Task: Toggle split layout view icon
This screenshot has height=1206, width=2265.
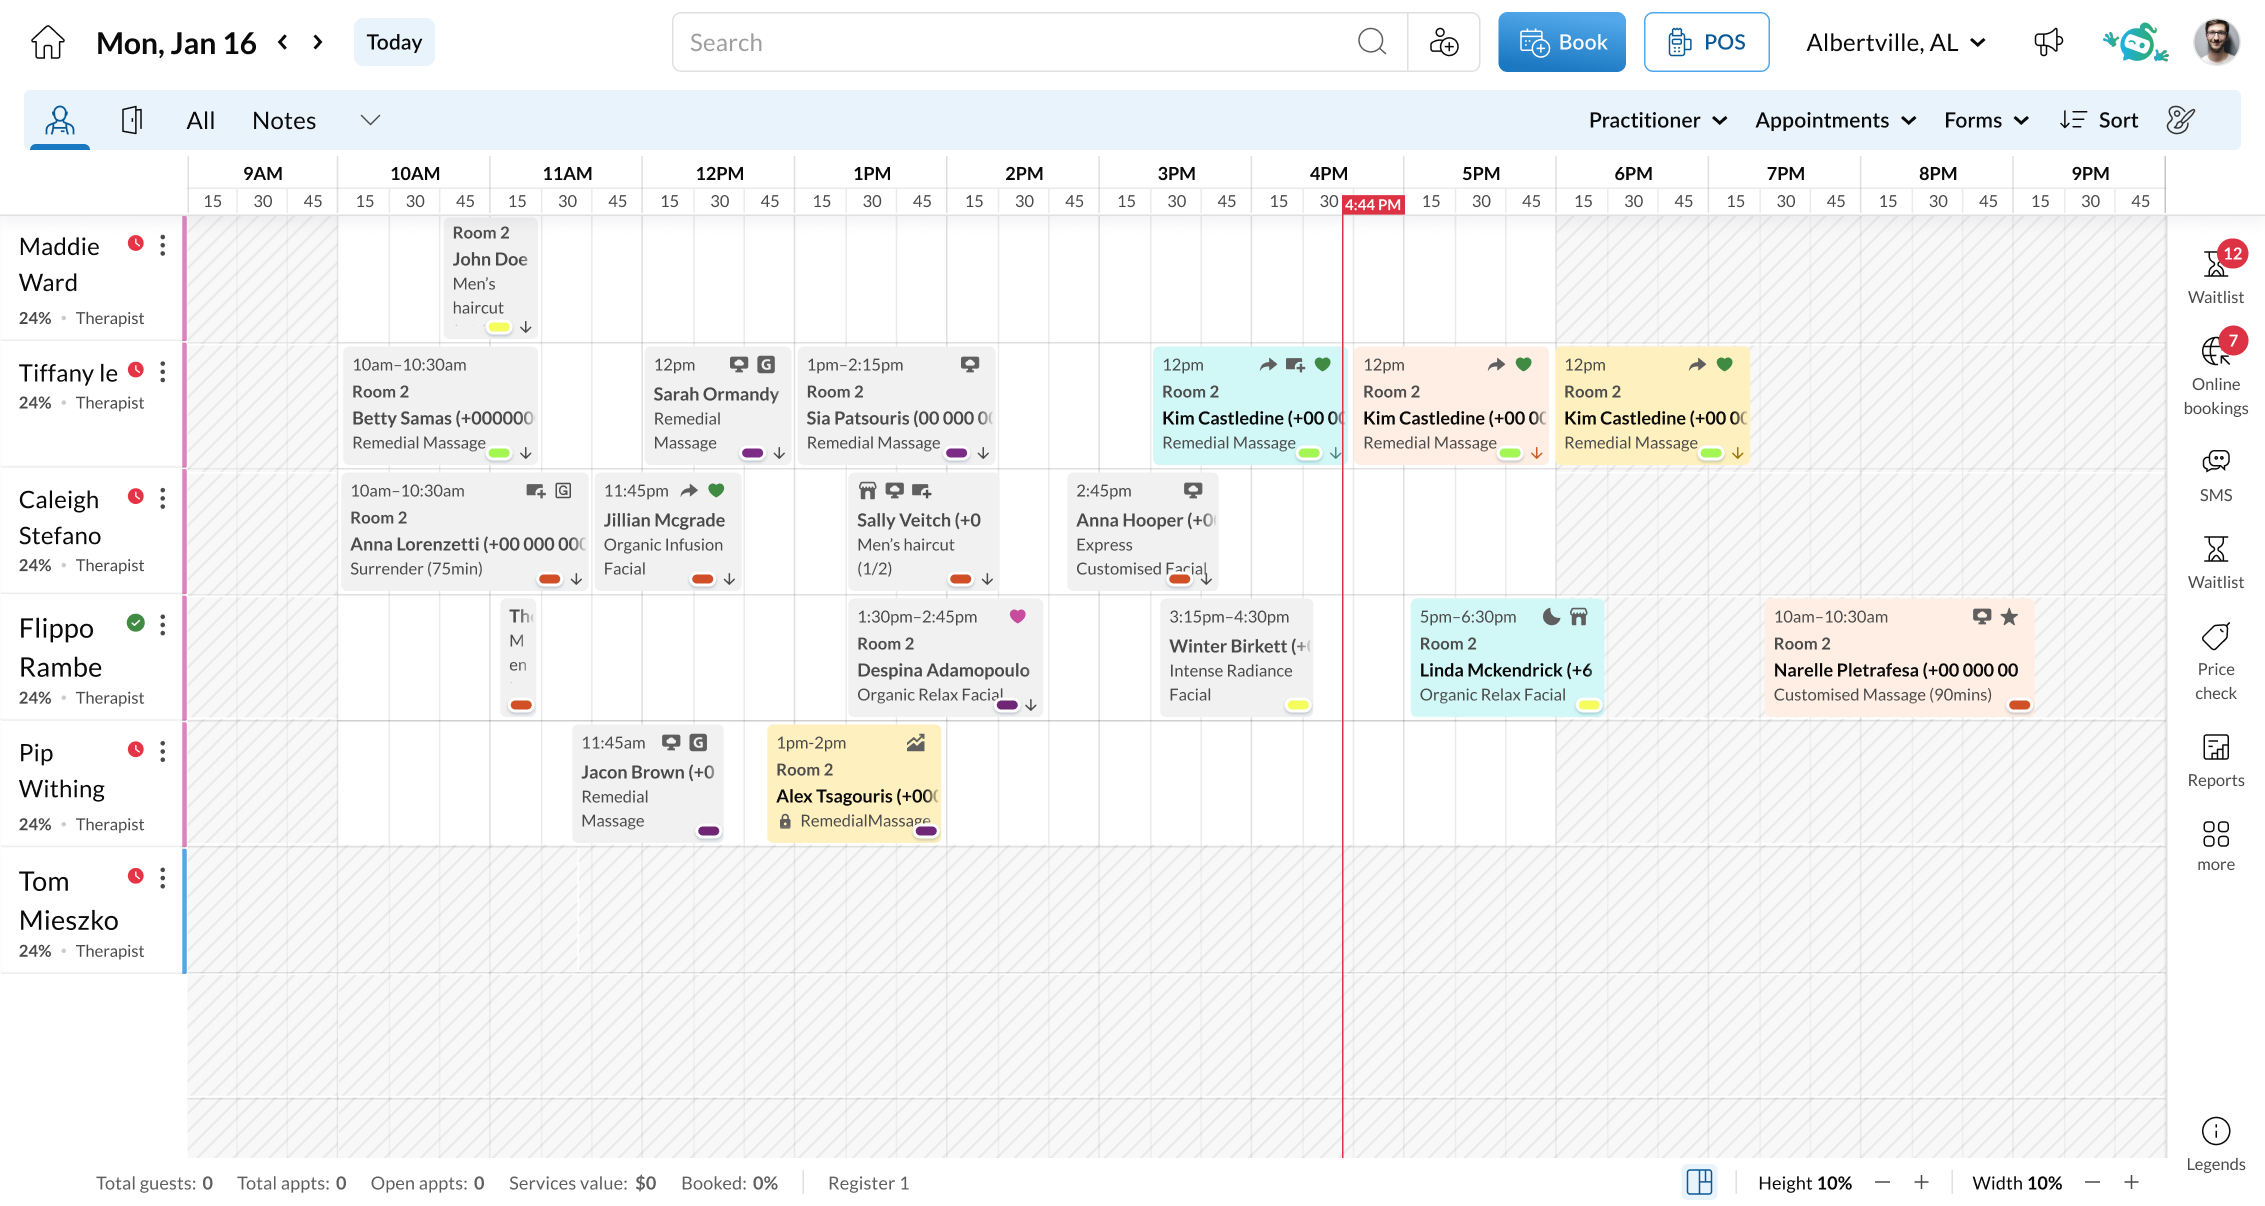Action: [x=1699, y=1182]
